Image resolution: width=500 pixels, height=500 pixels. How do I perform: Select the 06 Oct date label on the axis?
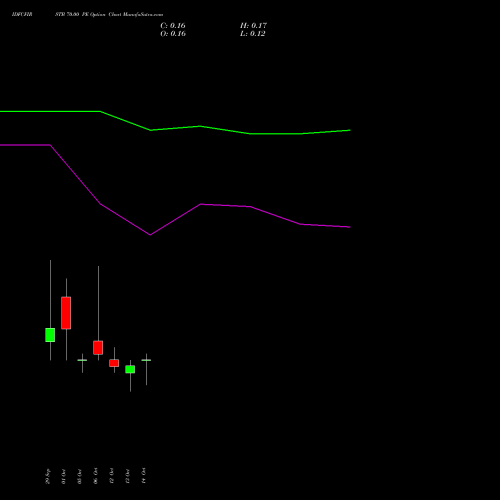click(x=96, y=476)
